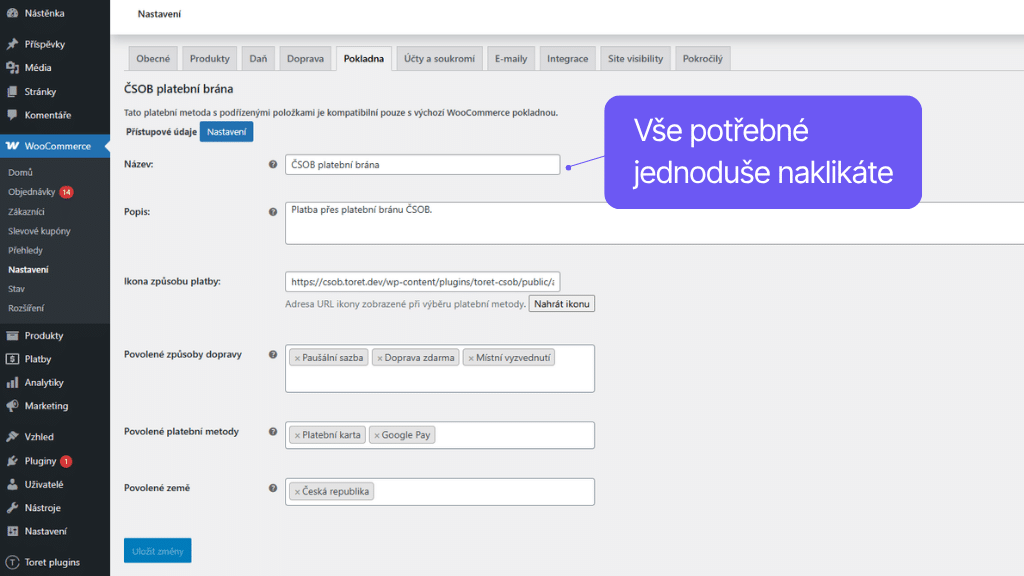This screenshot has width=1024, height=576.
Task: Click the Nástroje wrench icon
Action: (12, 507)
